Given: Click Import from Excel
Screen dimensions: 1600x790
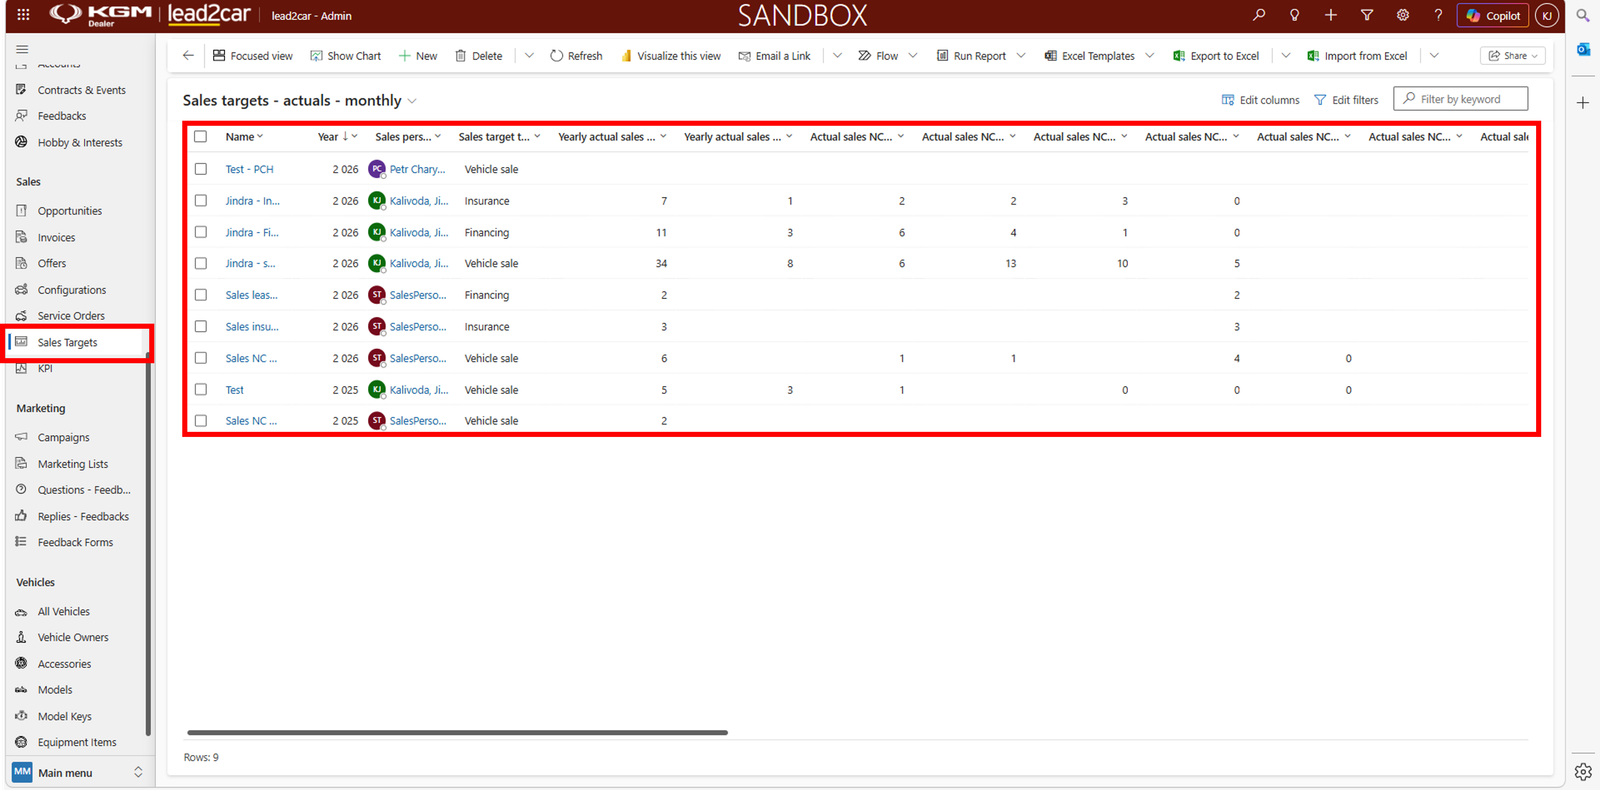Looking at the screenshot, I should [x=1357, y=56].
